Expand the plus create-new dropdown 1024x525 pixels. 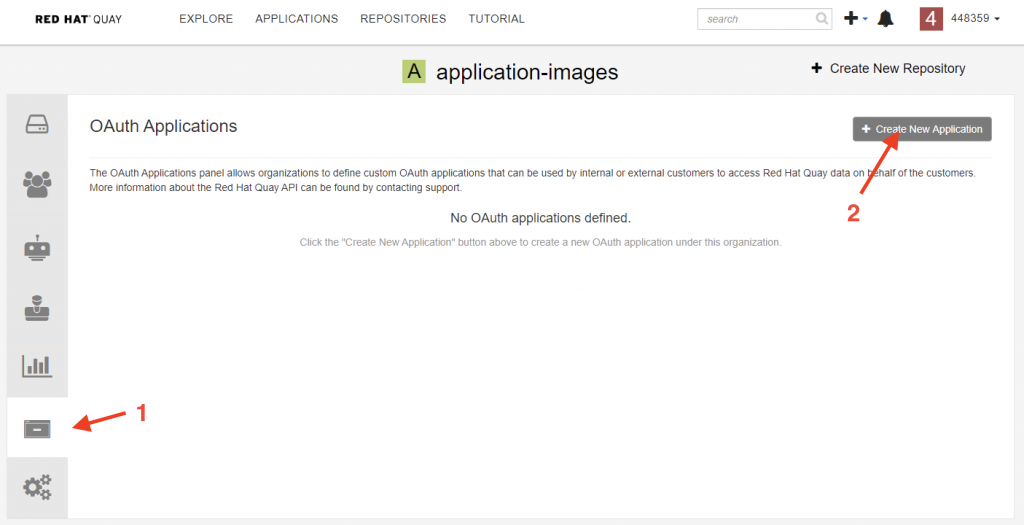pos(856,19)
